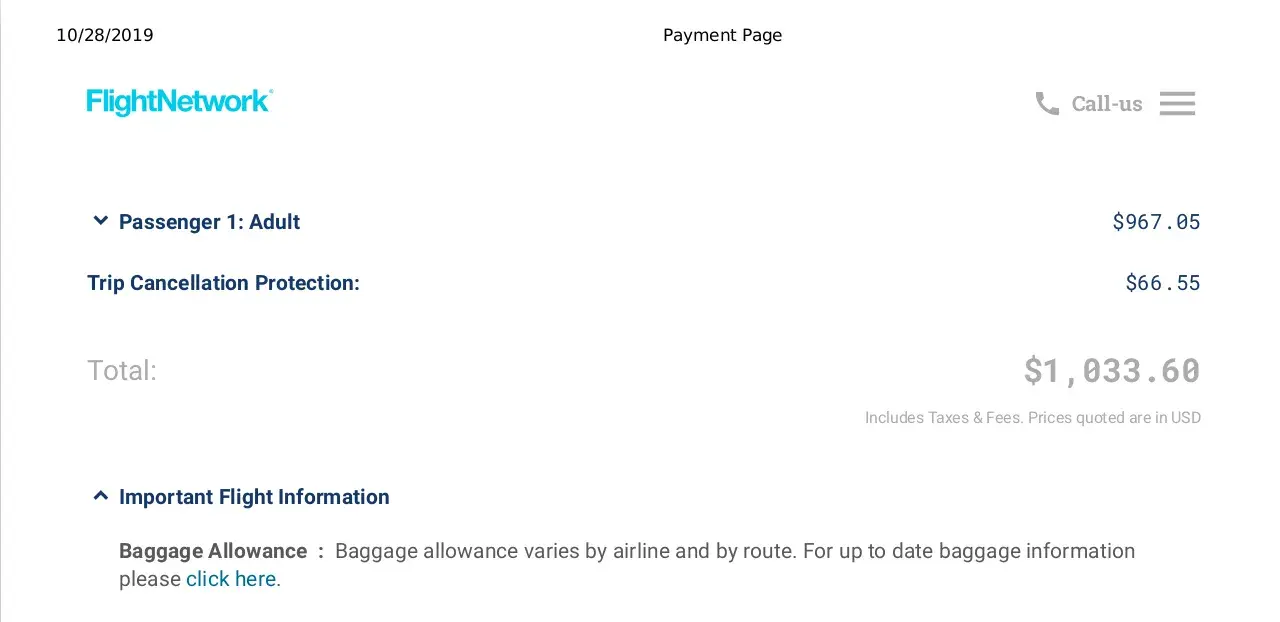Screen dimensions: 1280x622
Task: Click the Total label
Action: click(122, 371)
